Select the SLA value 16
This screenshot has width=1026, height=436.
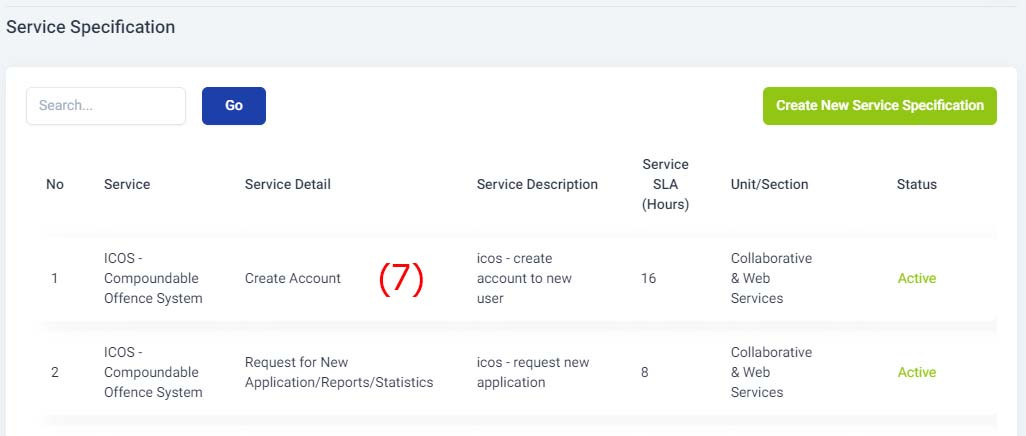coord(648,278)
